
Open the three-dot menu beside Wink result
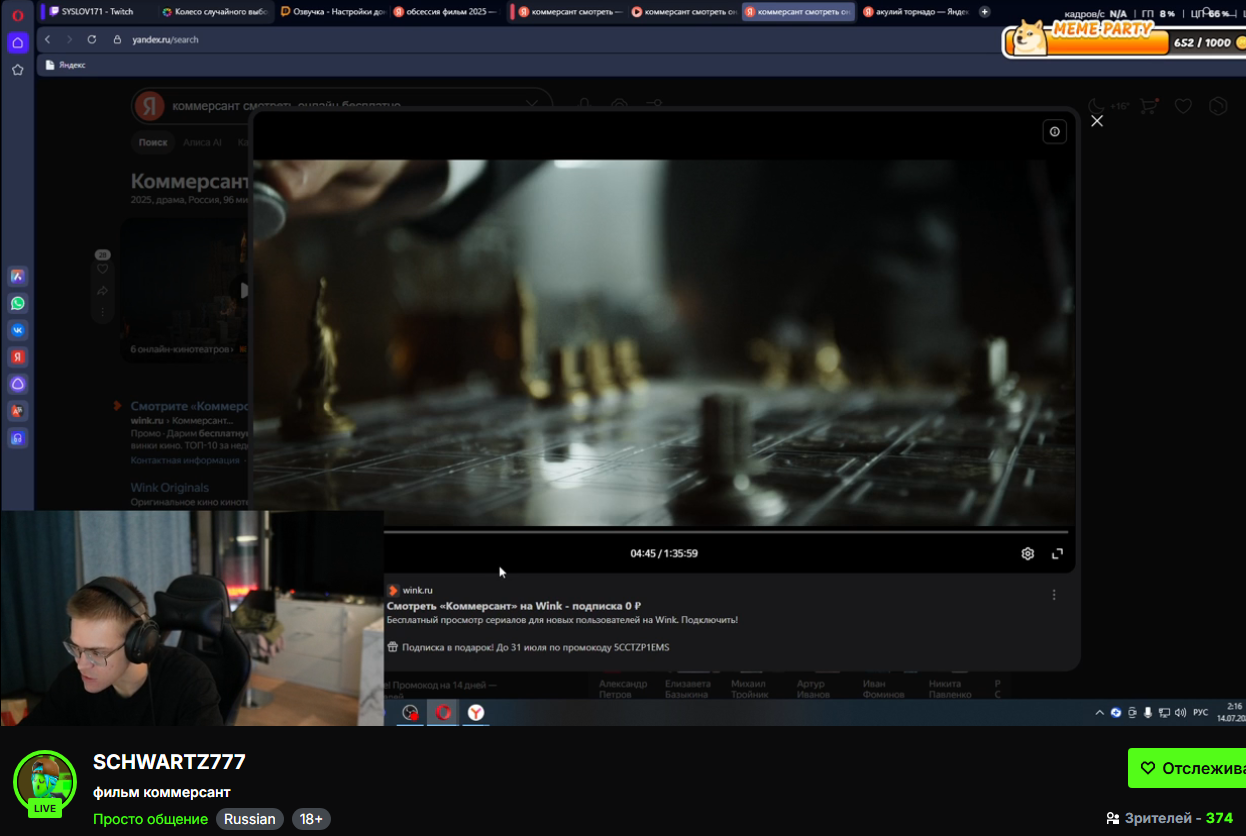(1053, 594)
